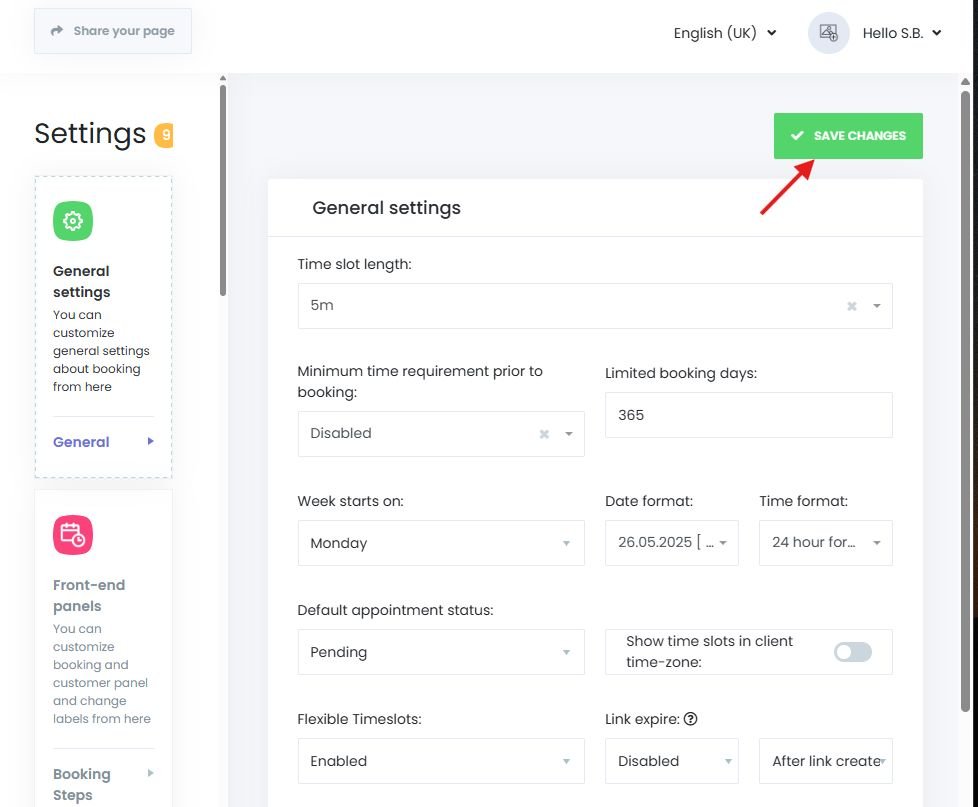Click the orange 9 badge beside Settings

(166, 133)
